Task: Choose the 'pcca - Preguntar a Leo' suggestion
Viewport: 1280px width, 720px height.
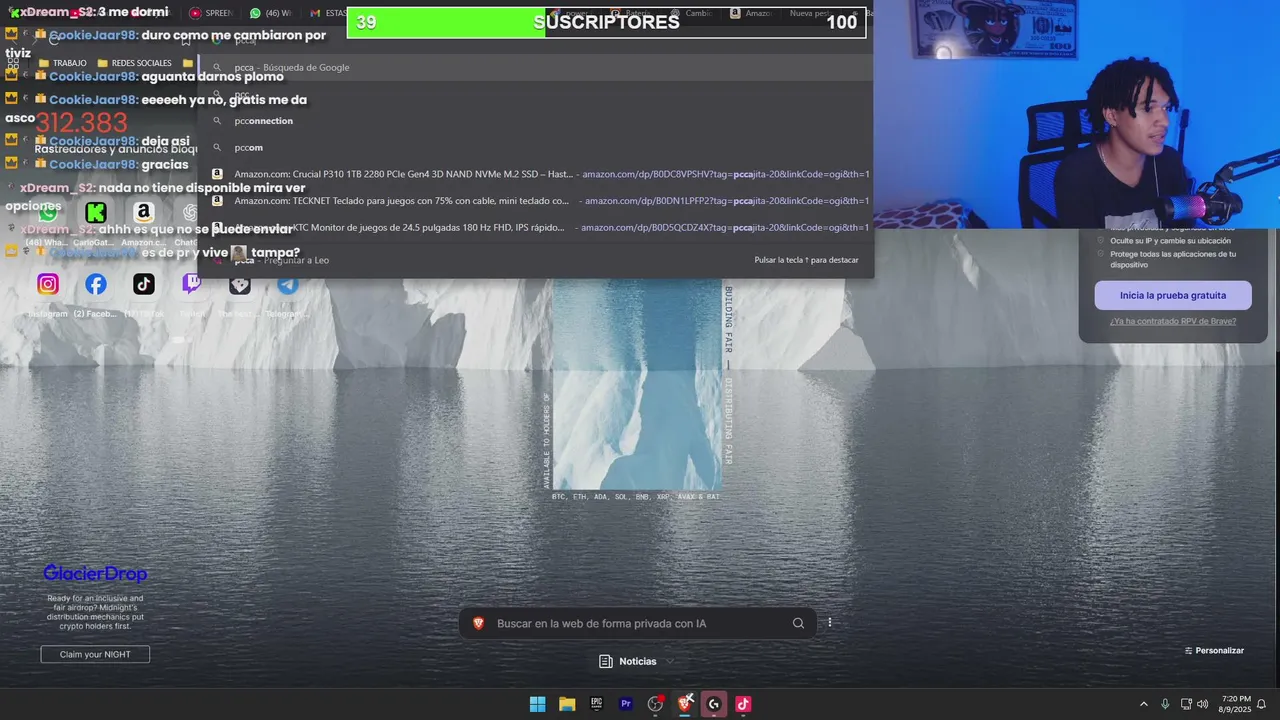Action: tap(535, 260)
